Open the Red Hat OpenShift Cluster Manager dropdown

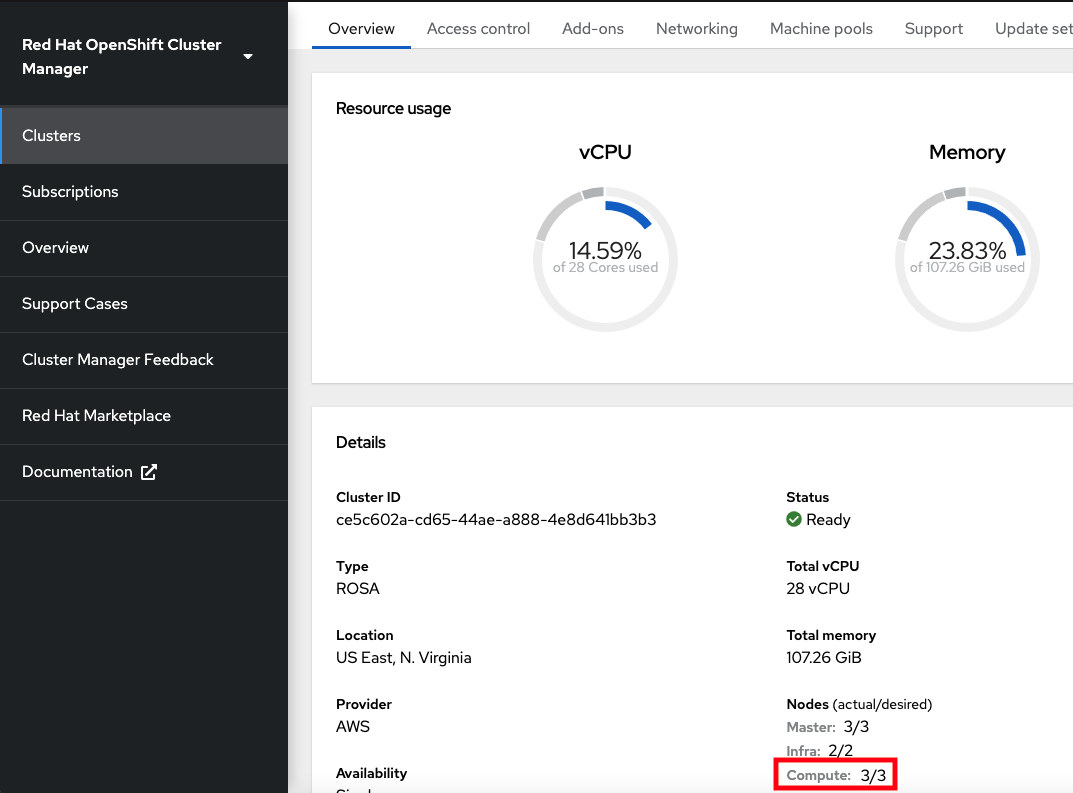click(248, 57)
